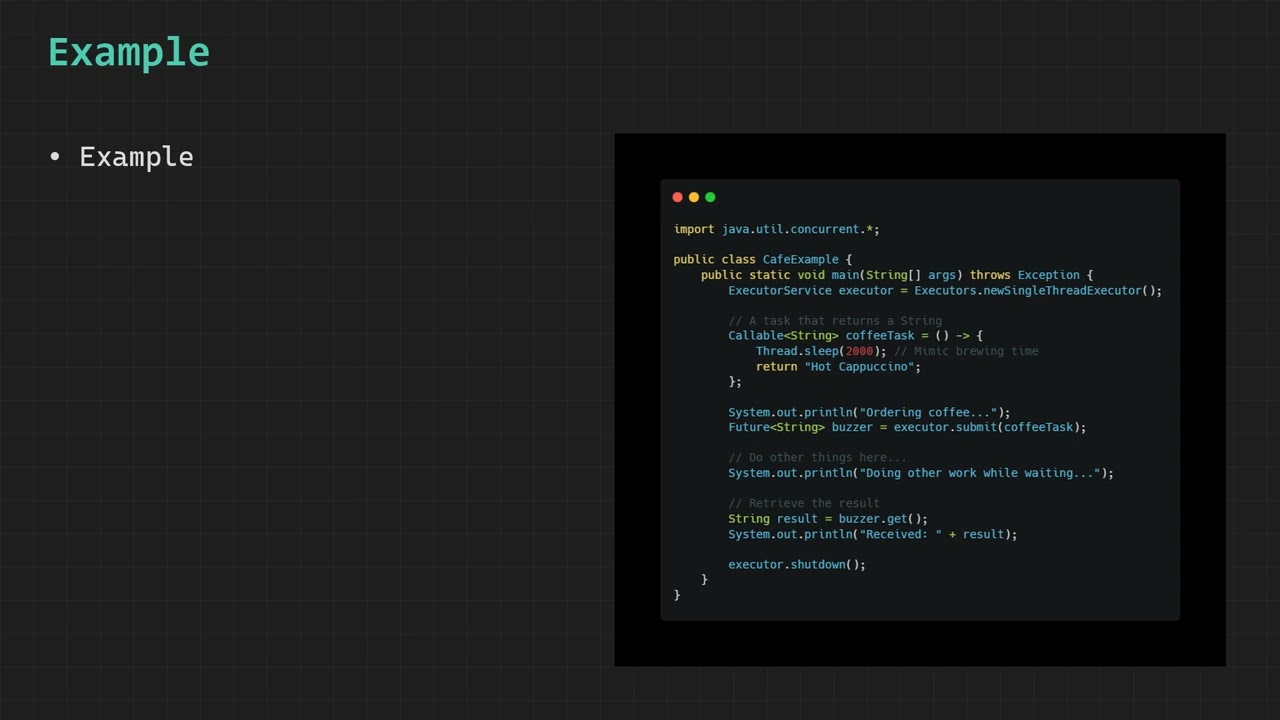1280x720 pixels.
Task: Click the red dot in the code window
Action: [678, 197]
